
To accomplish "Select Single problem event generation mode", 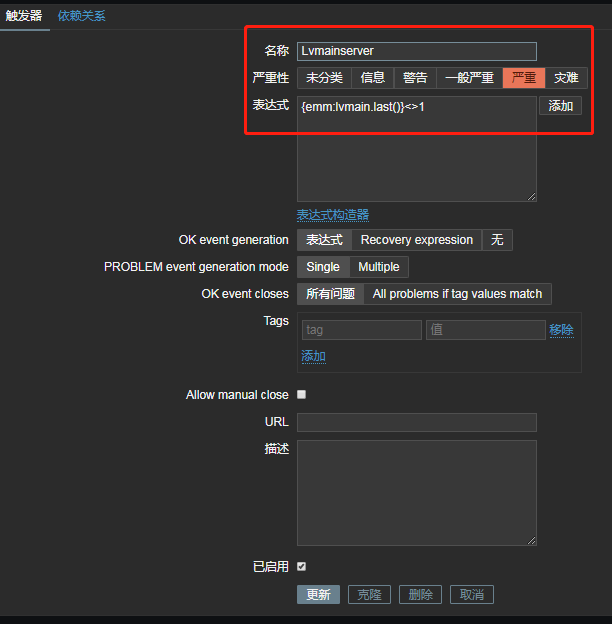I will (x=323, y=267).
